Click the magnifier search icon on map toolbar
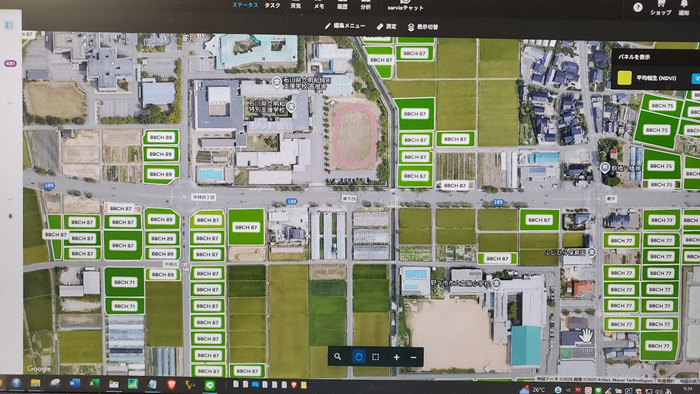The image size is (700, 394). 338,357
